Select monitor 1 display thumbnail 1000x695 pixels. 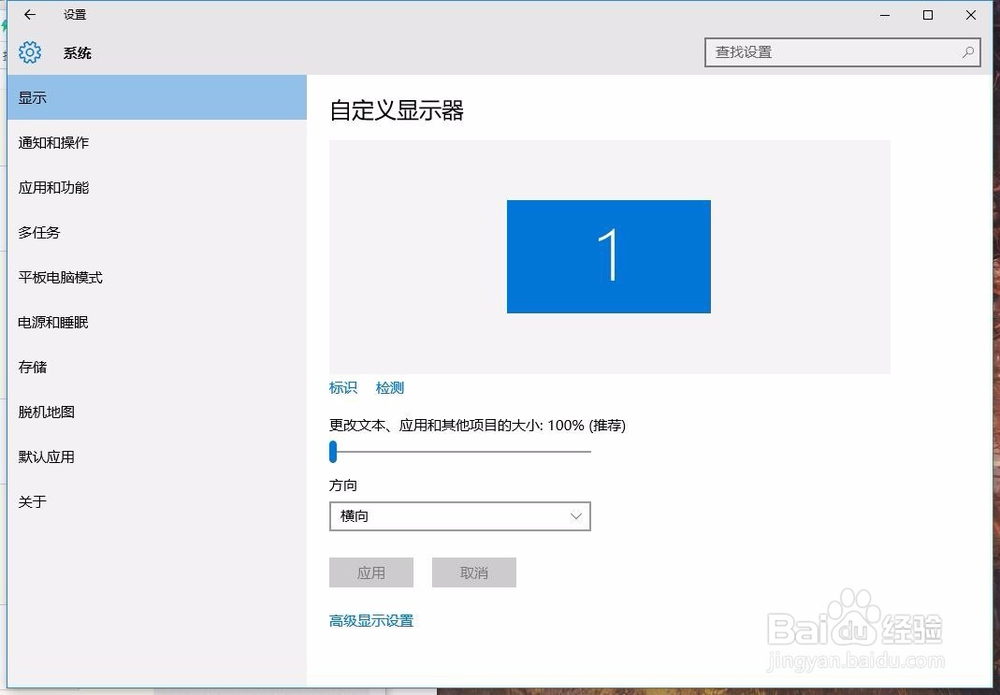(608, 256)
